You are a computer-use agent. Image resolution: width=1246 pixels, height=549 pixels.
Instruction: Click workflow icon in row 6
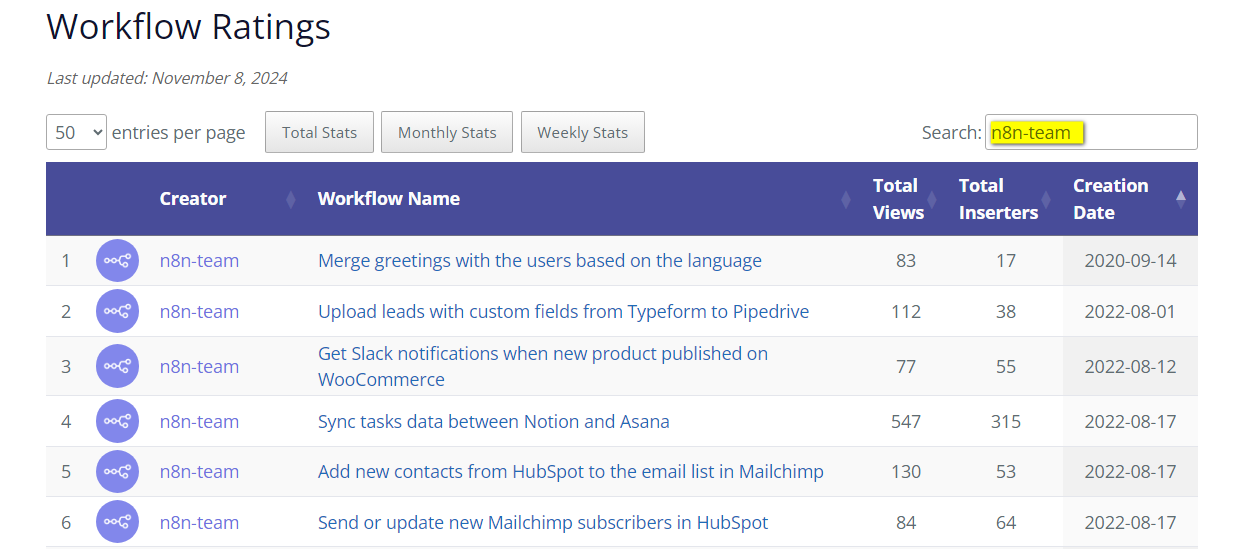[118, 522]
